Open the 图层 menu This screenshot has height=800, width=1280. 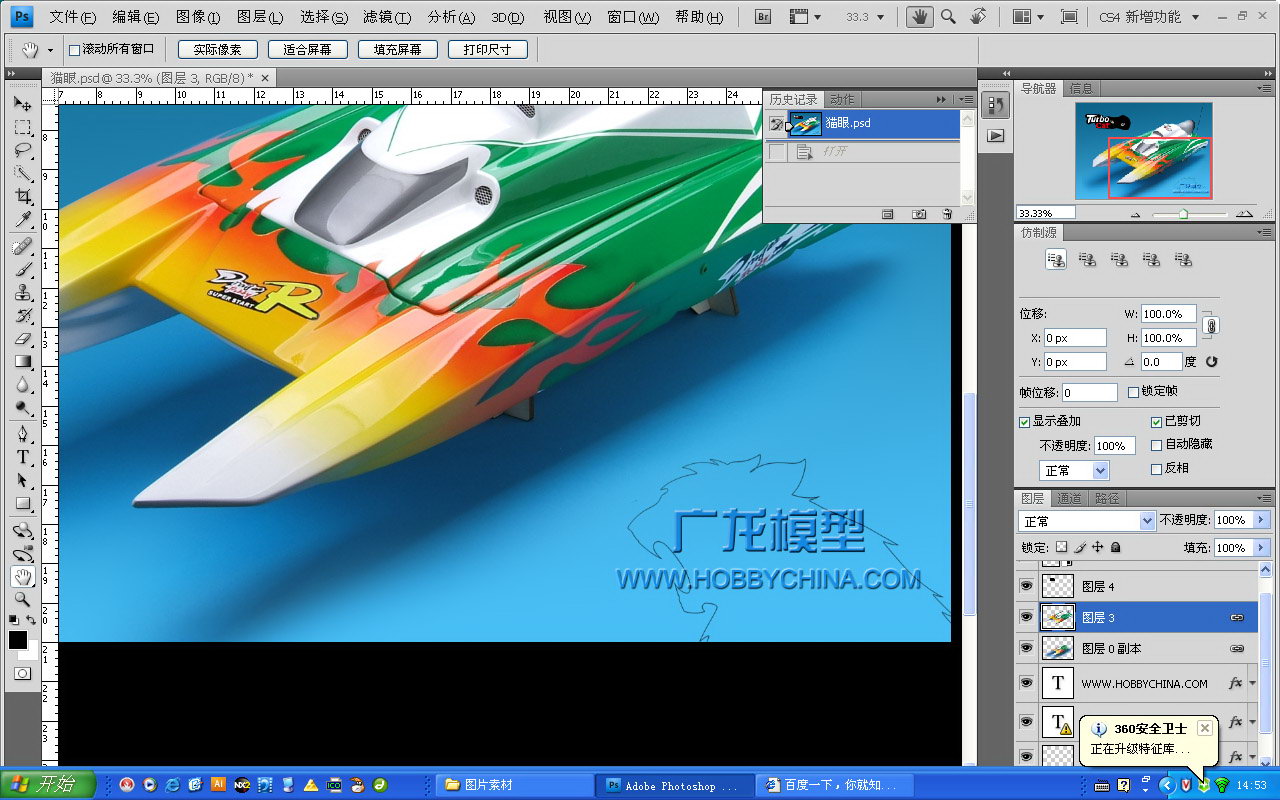pos(260,17)
